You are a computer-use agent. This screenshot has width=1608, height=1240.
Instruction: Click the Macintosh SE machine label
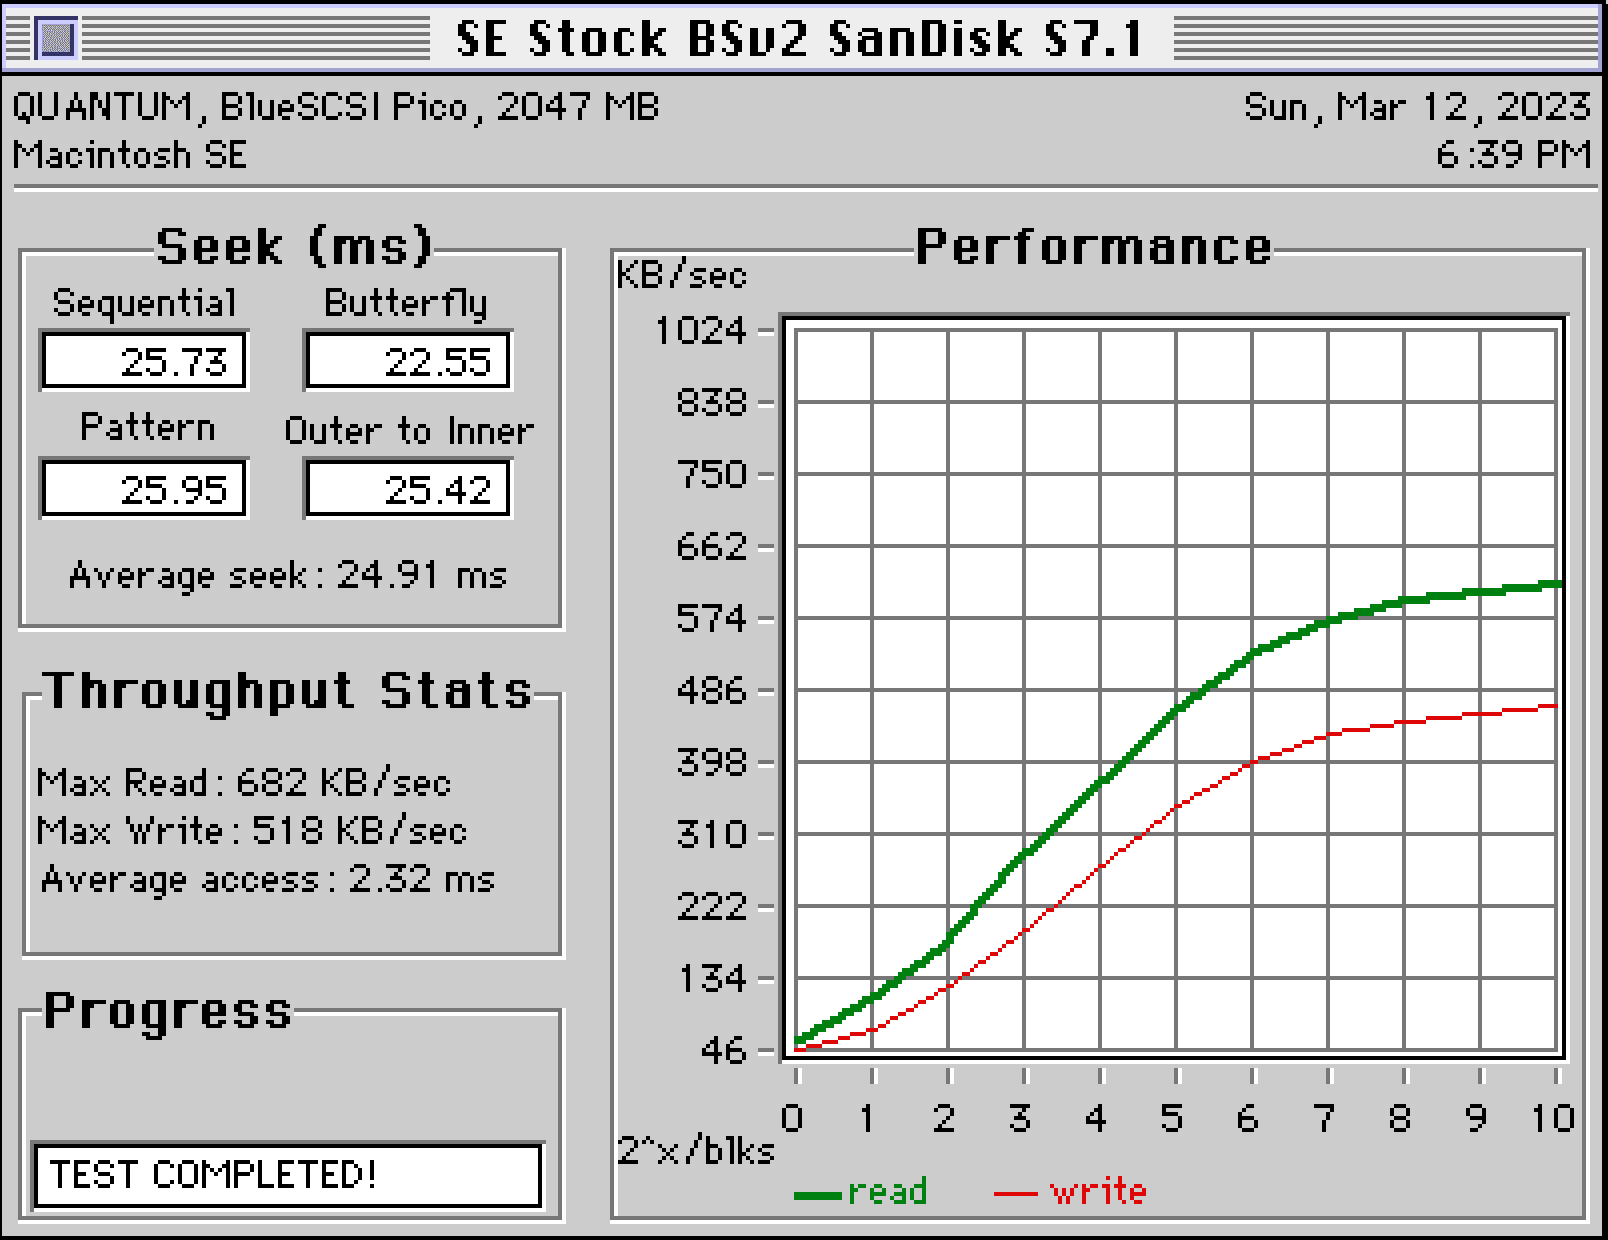[x=130, y=155]
